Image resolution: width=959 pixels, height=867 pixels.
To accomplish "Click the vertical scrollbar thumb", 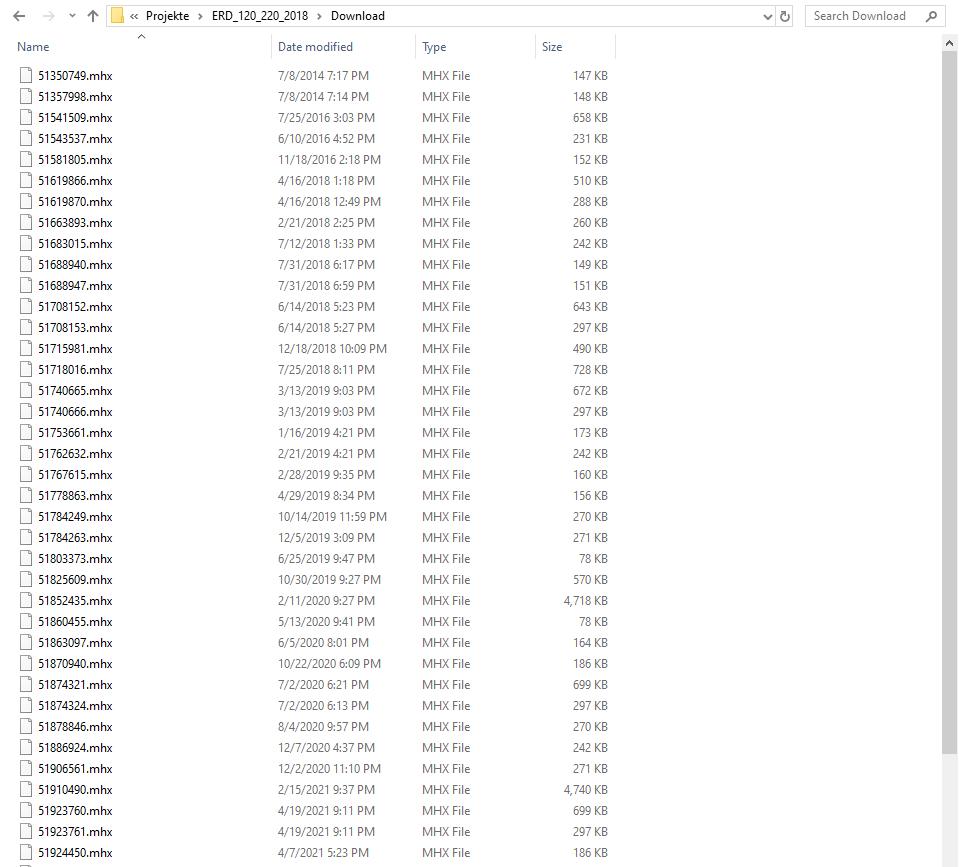I will 949,402.
